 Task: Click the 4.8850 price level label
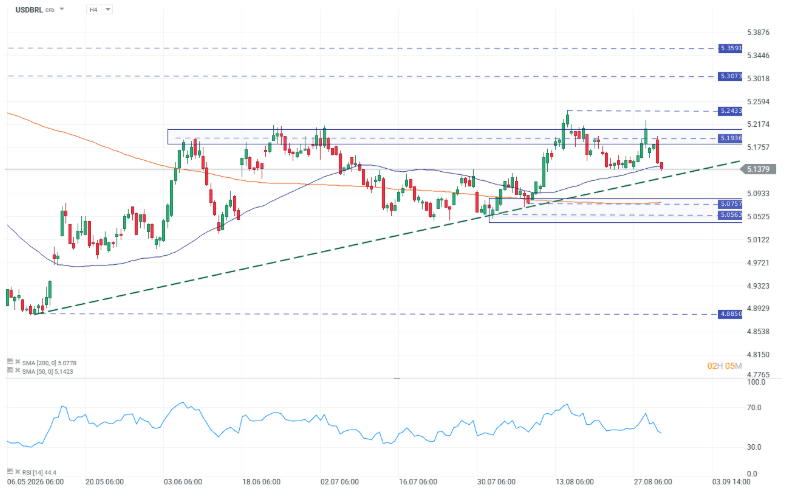pos(730,314)
